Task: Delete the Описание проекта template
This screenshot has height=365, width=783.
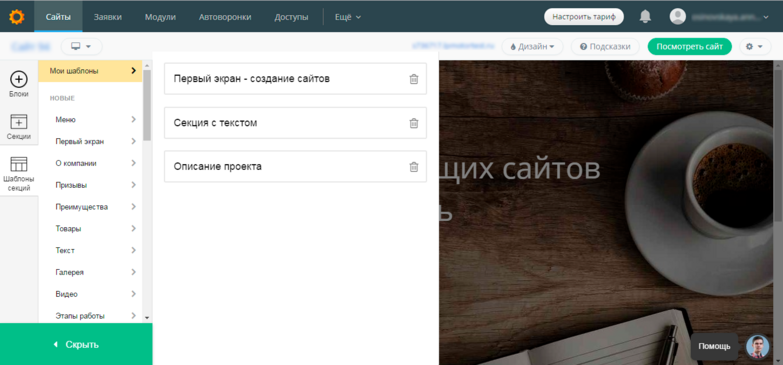Action: 413,167
